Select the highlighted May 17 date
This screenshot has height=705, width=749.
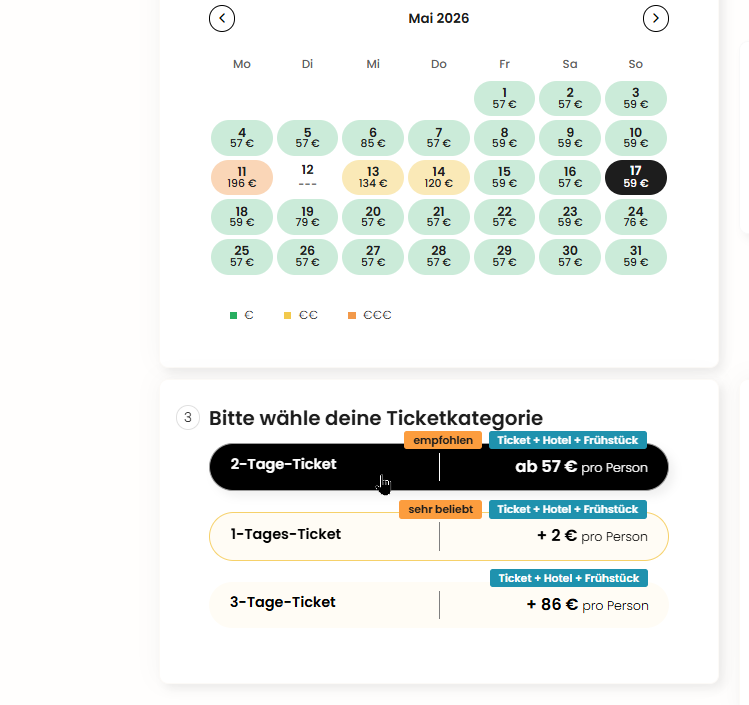pyautogui.click(x=636, y=177)
